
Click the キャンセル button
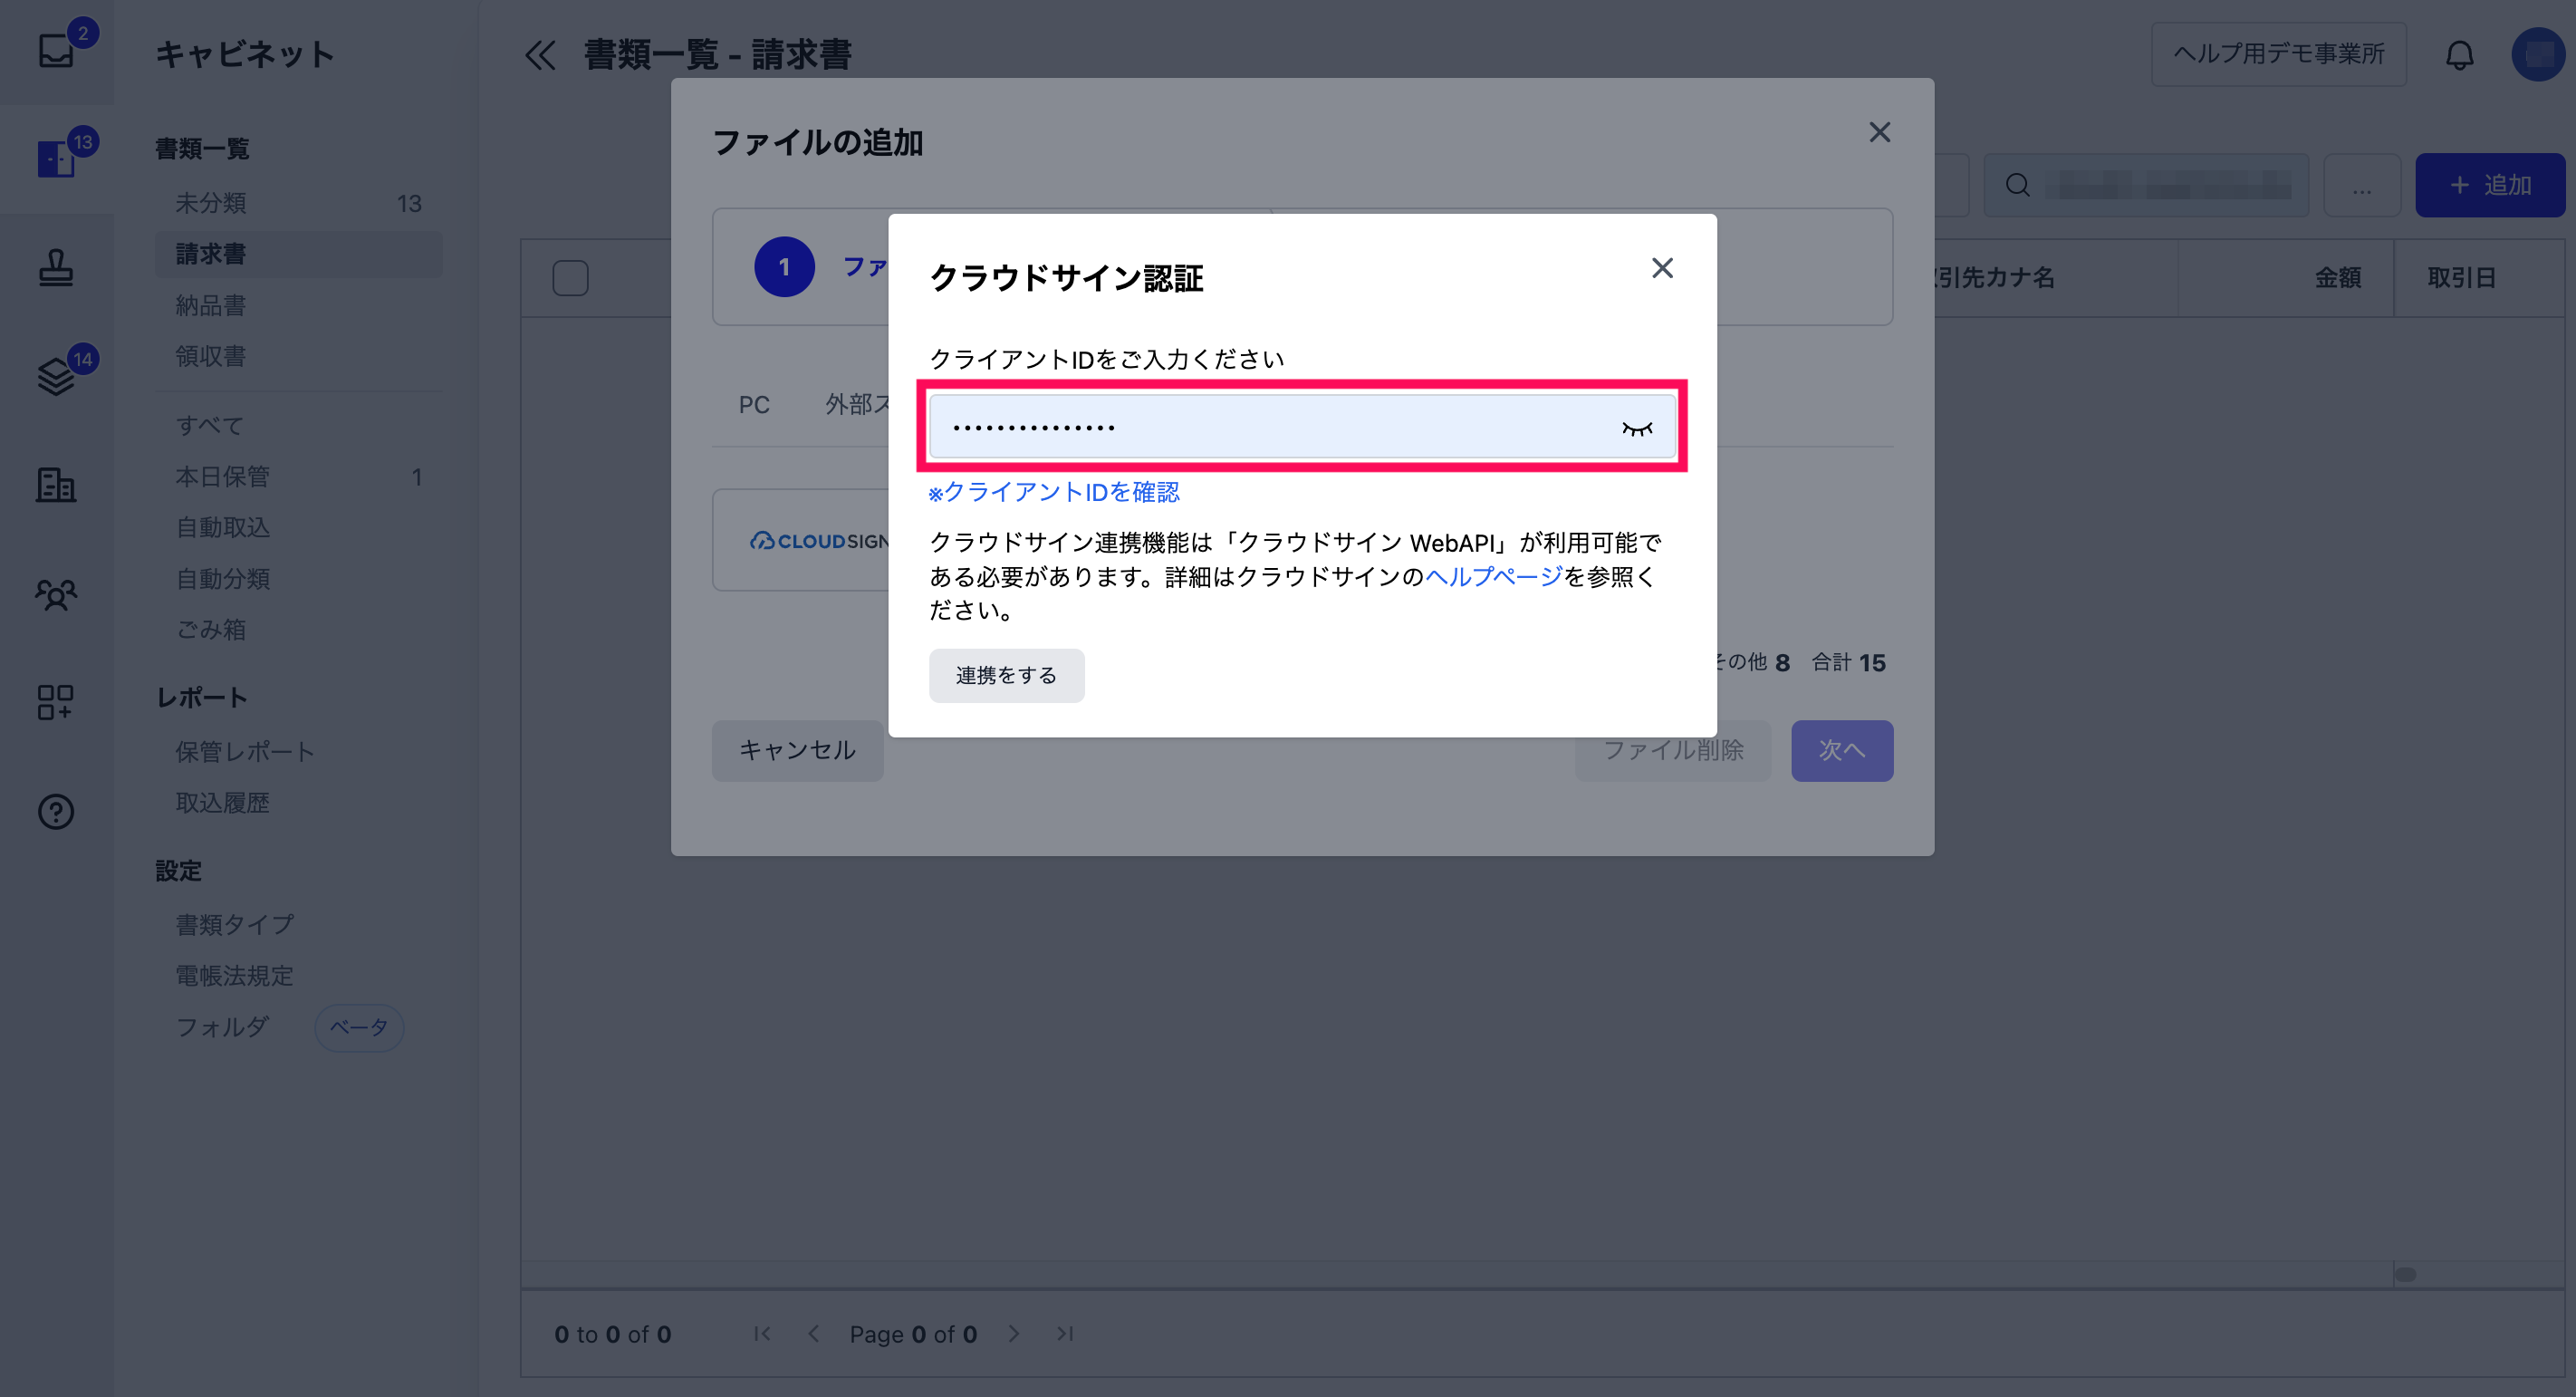pyautogui.click(x=797, y=750)
